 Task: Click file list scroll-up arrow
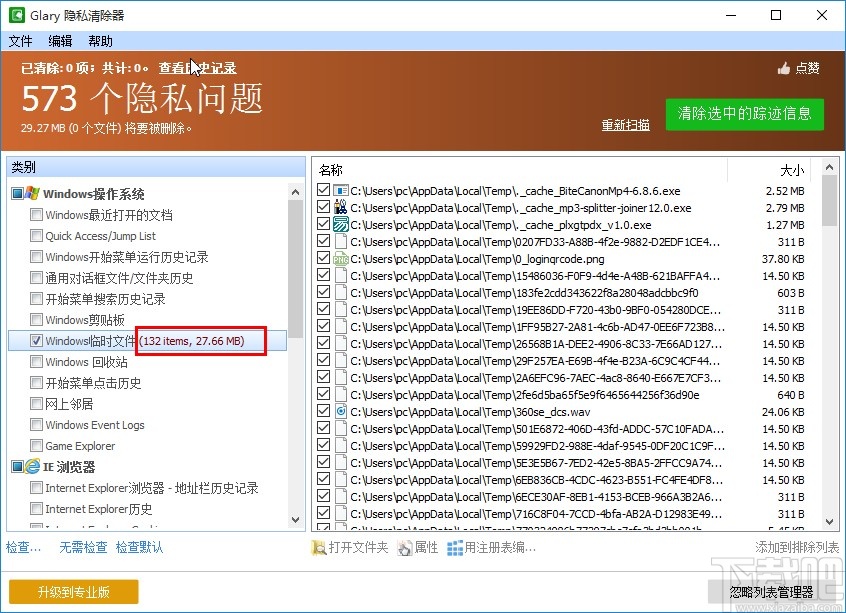point(829,168)
